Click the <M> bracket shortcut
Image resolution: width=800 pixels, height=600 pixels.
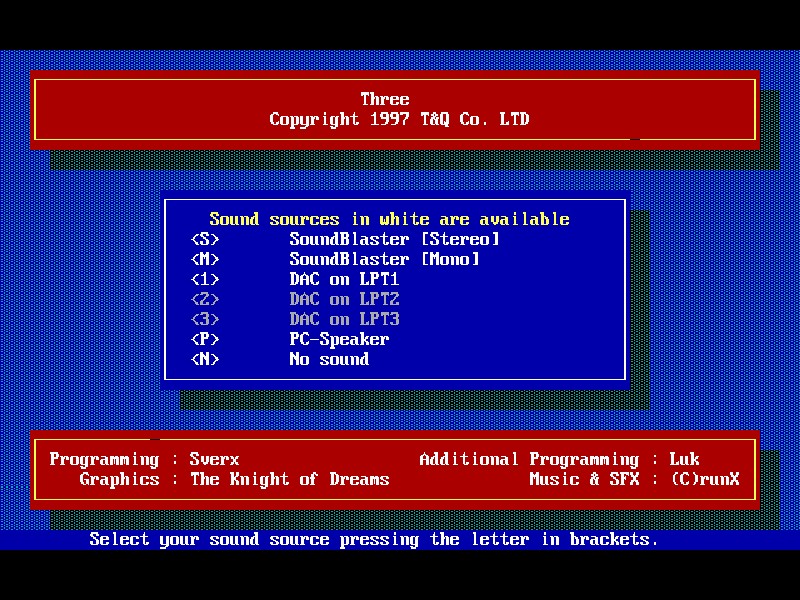click(204, 259)
